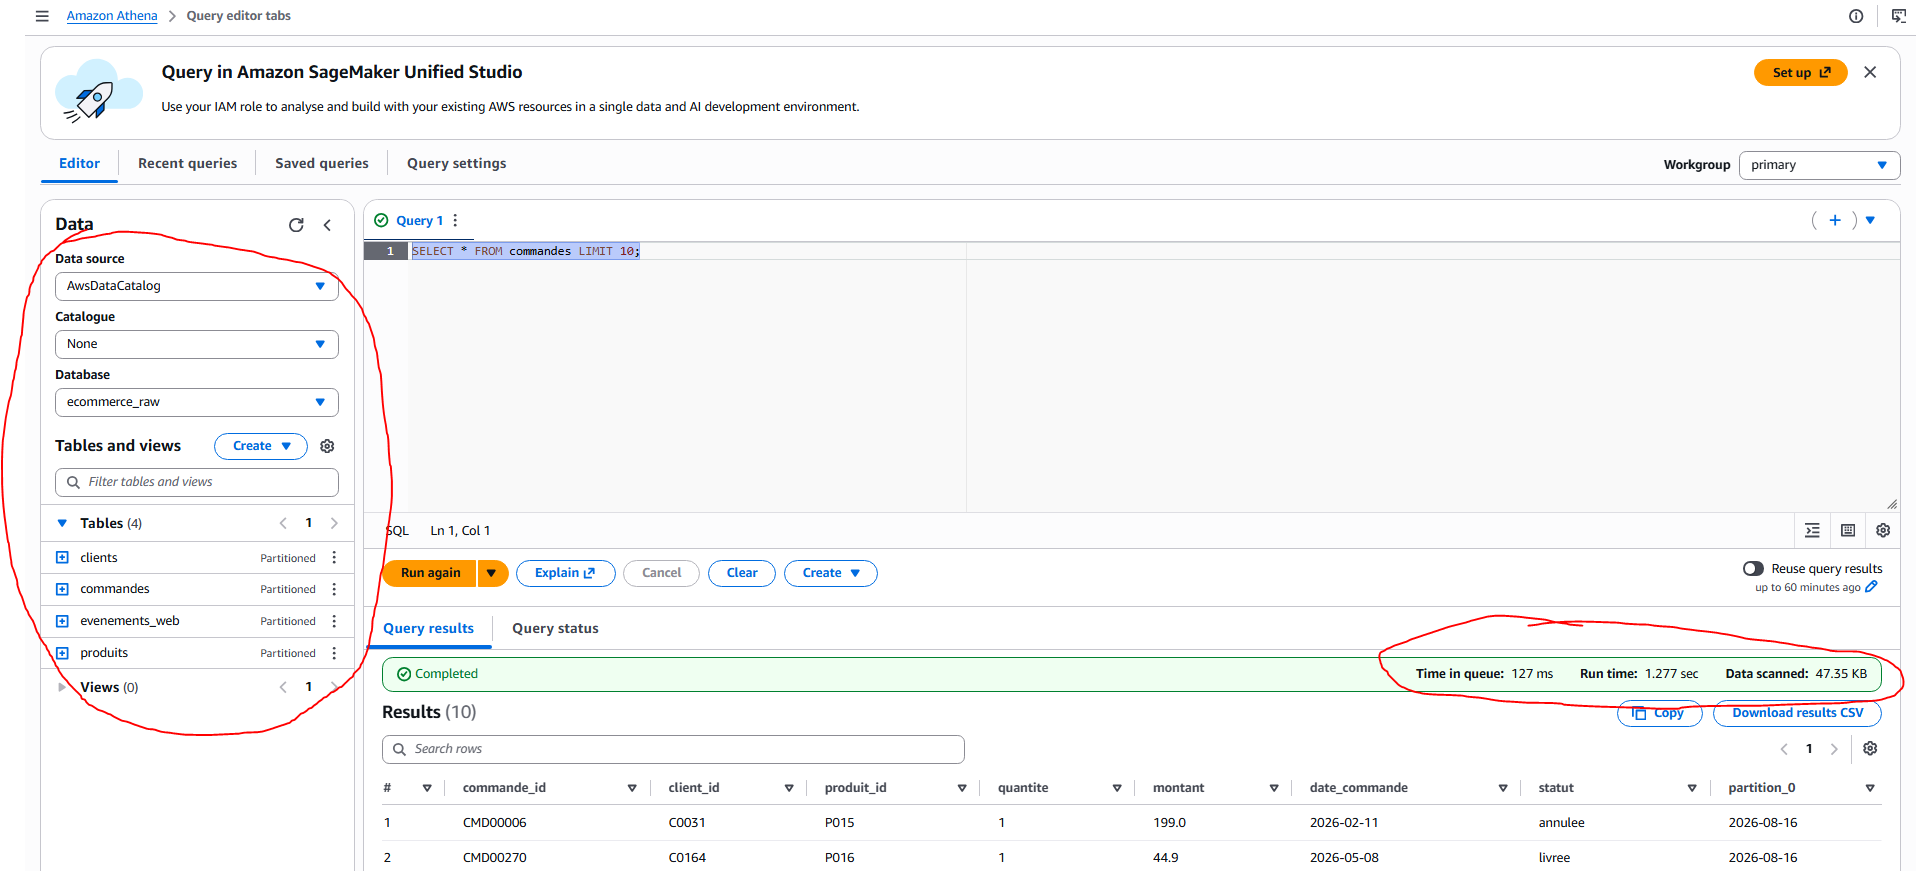The width and height of the screenshot is (1916, 871).
Task: Open Create dropdown in Tables and views
Action: point(261,446)
